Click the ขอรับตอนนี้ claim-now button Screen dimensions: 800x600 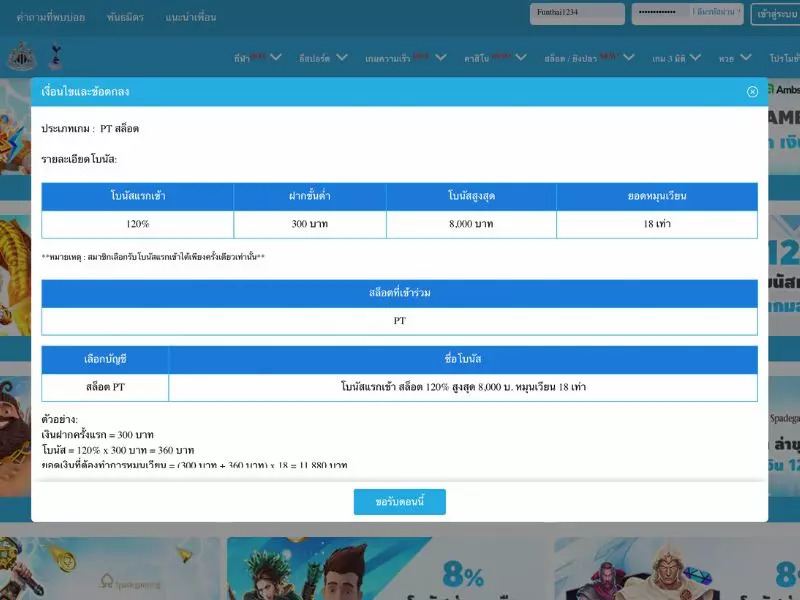[399, 502]
